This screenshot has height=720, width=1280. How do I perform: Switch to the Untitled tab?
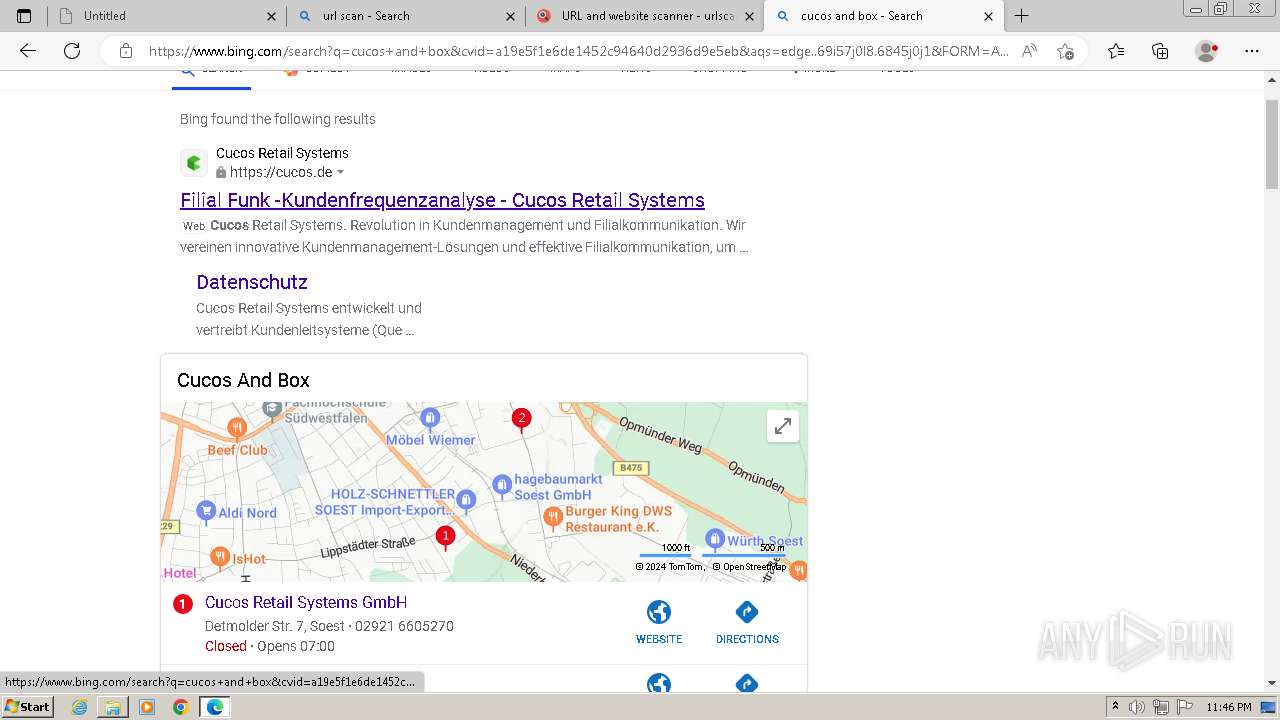[x=165, y=16]
